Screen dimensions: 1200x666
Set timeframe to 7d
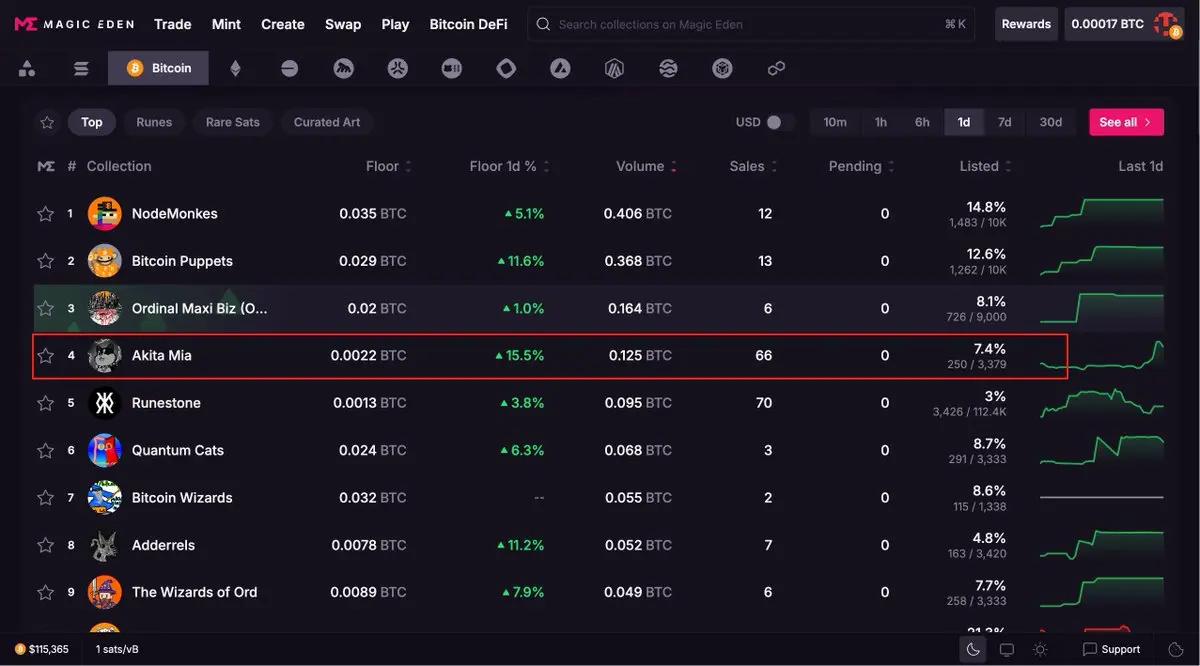point(1004,122)
